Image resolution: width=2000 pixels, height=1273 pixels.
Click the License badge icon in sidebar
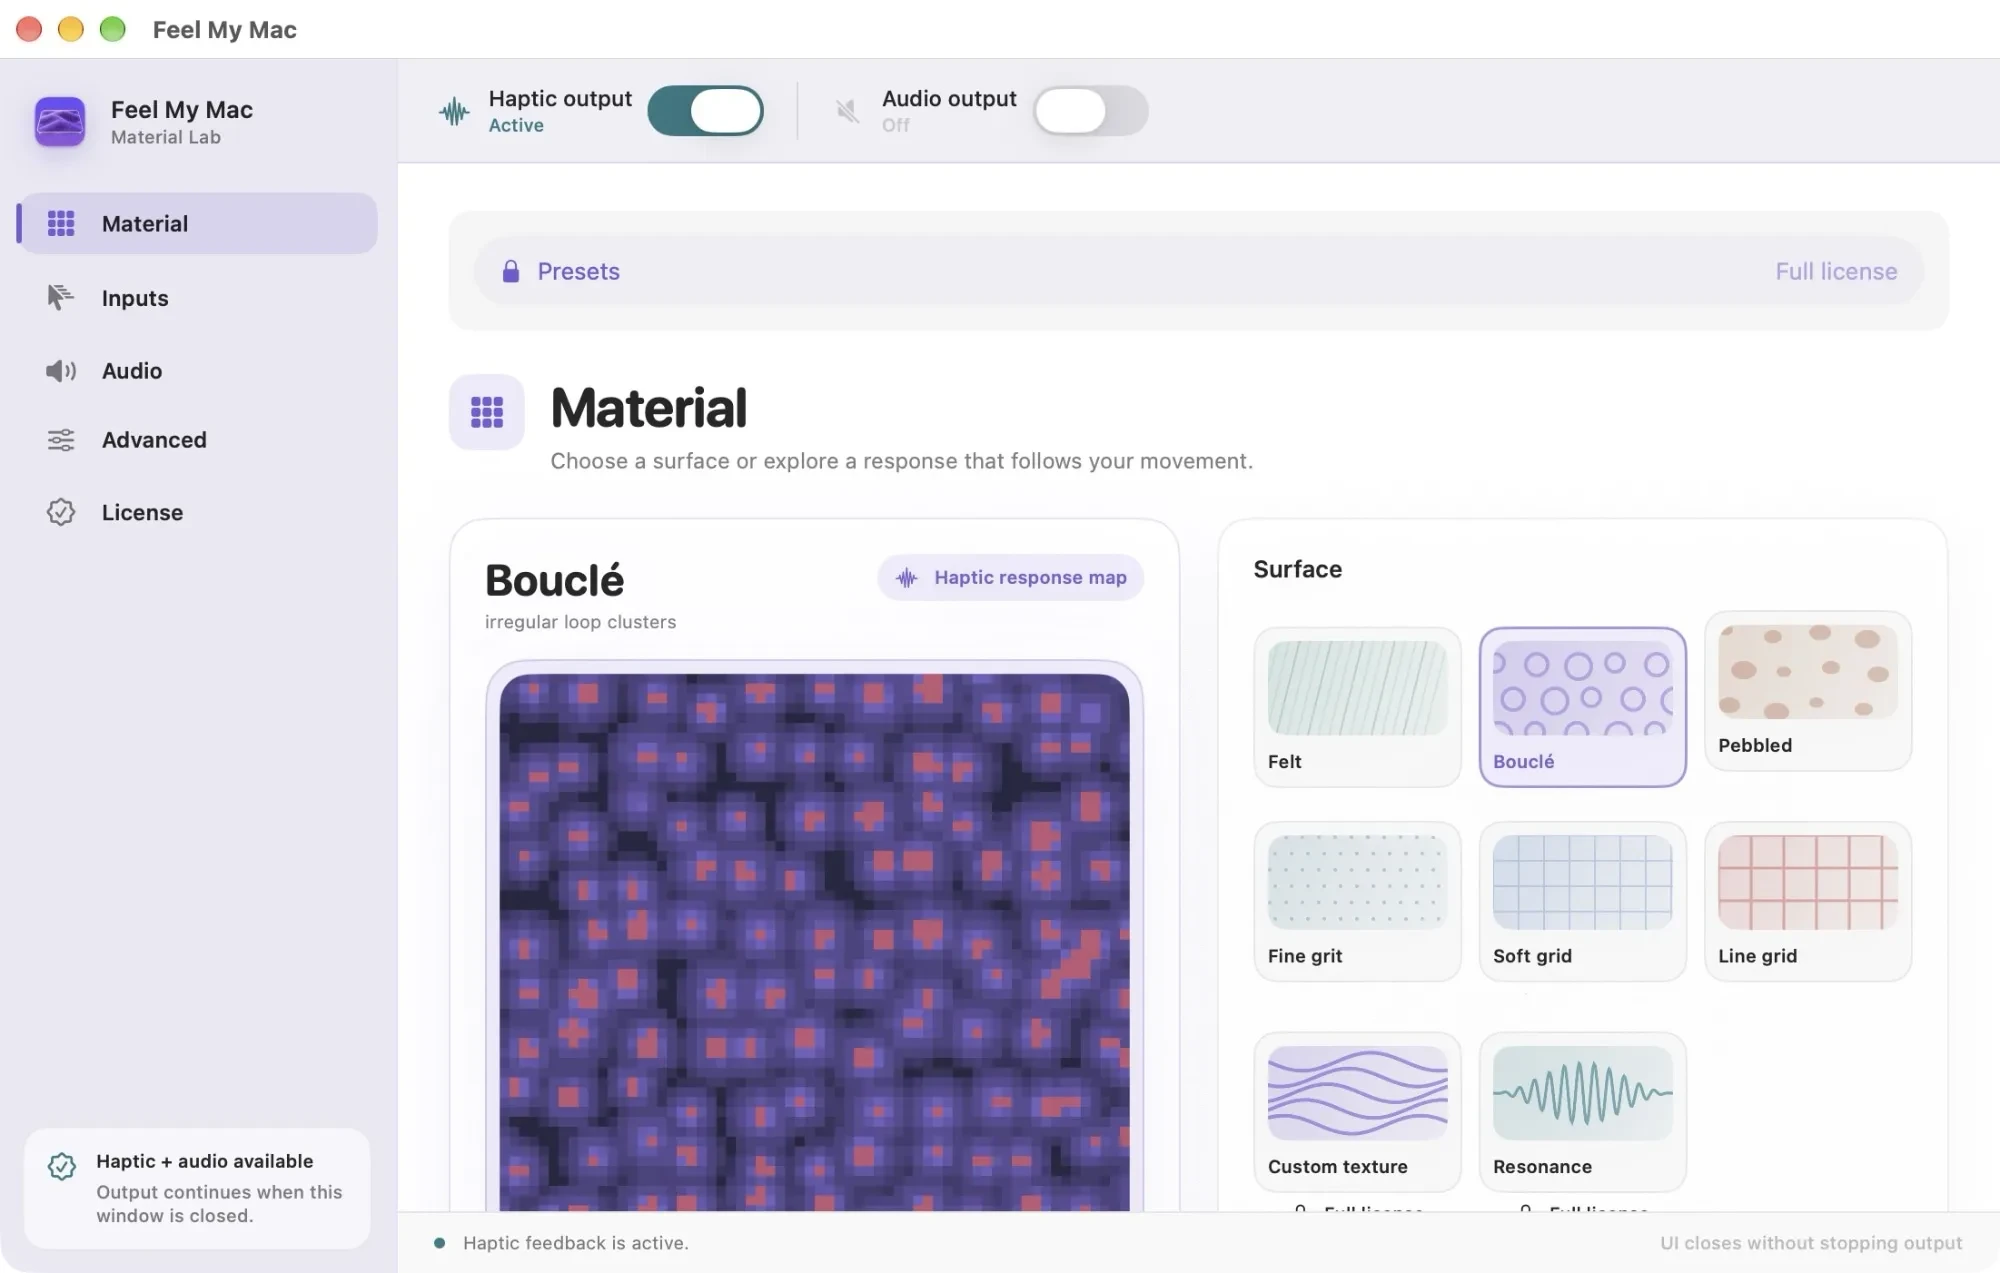coord(61,512)
